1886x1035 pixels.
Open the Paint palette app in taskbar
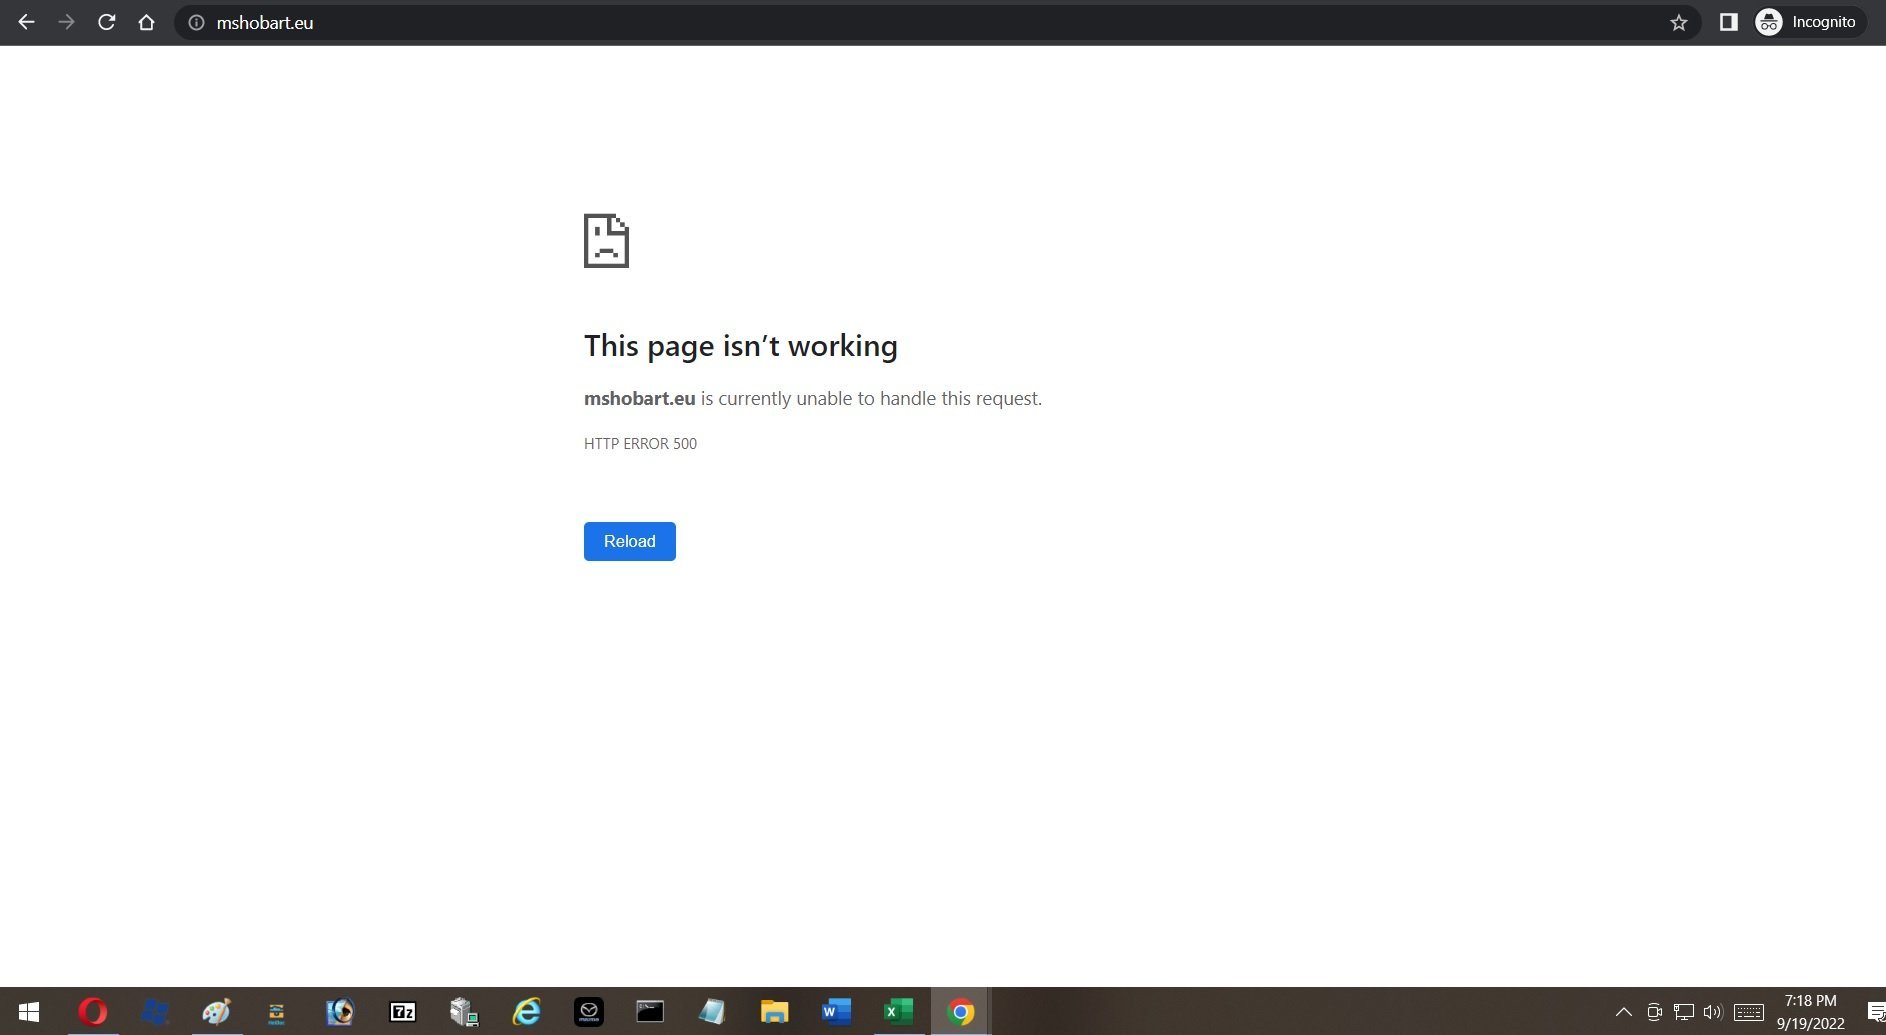click(x=216, y=1012)
